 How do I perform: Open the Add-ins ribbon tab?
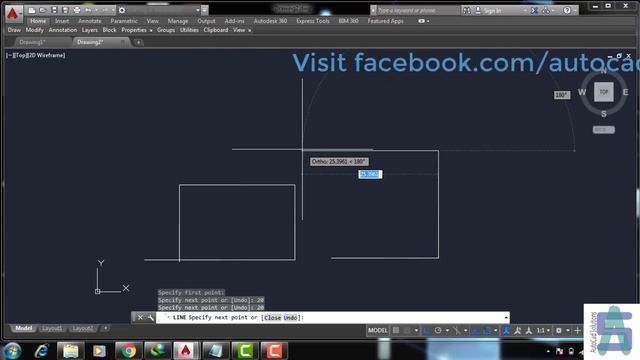point(234,21)
